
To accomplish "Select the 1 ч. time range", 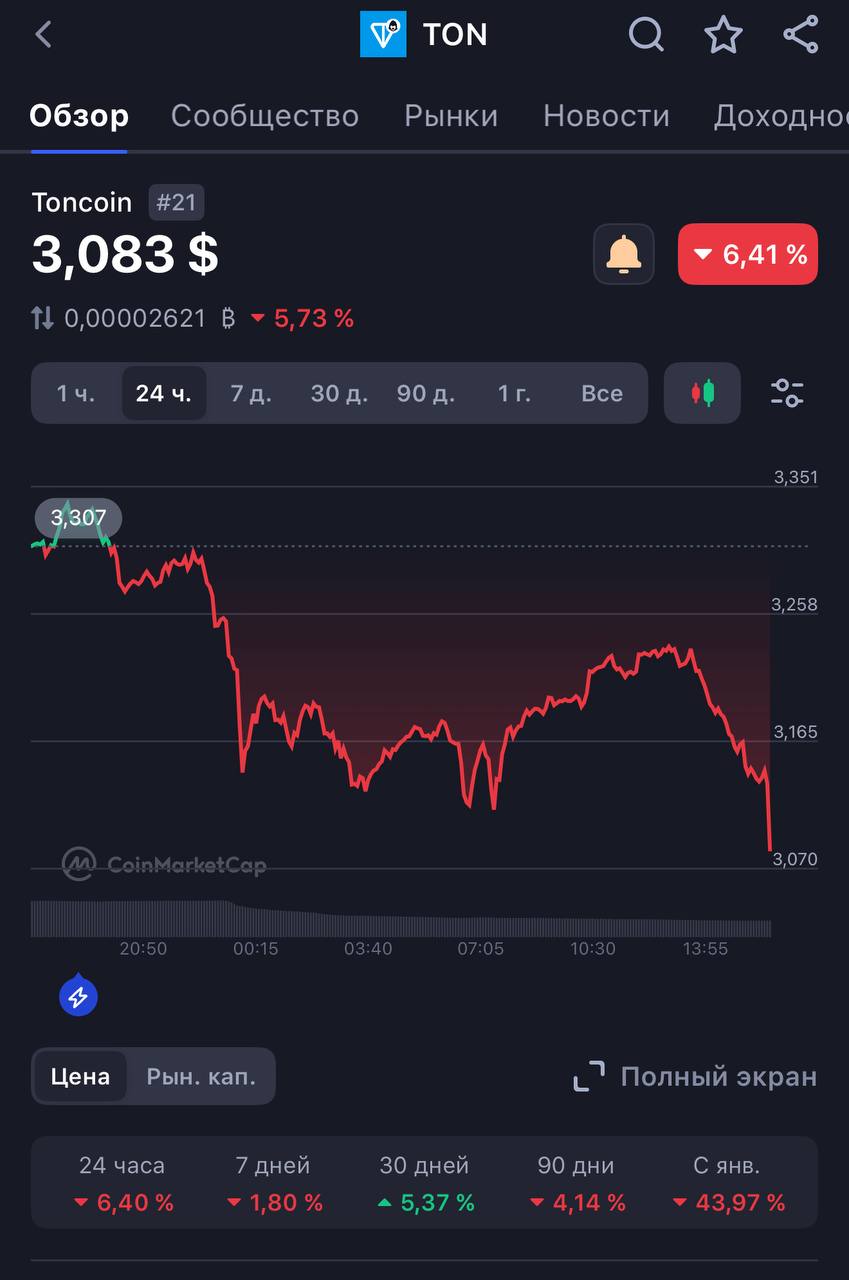I will click(x=76, y=393).
